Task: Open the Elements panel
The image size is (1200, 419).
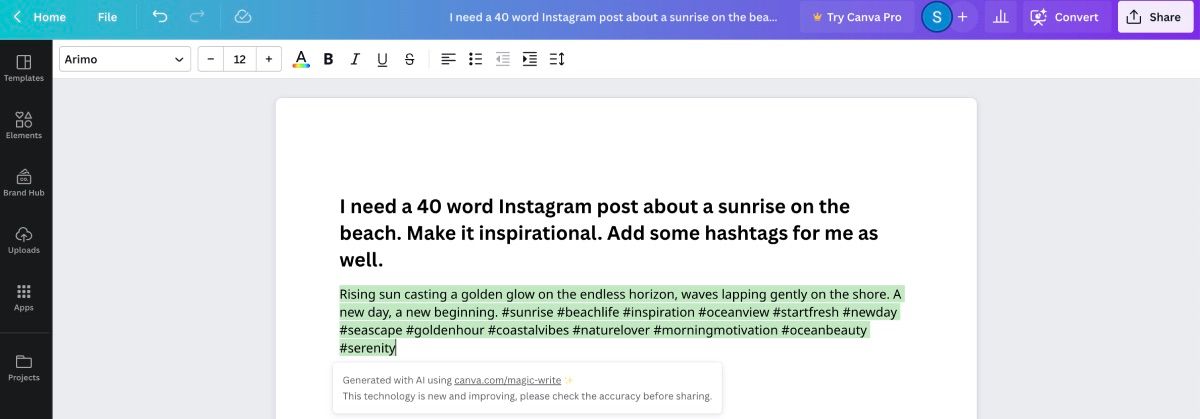Action: [24, 125]
